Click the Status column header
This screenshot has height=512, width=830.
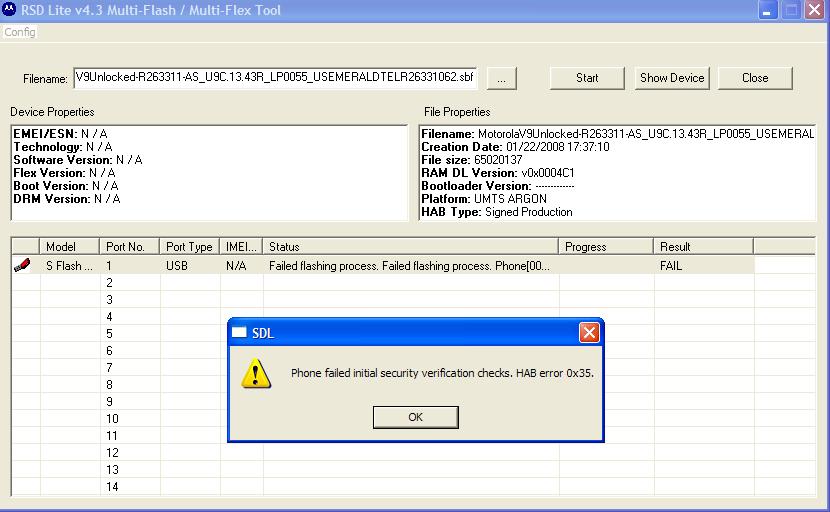(410, 247)
